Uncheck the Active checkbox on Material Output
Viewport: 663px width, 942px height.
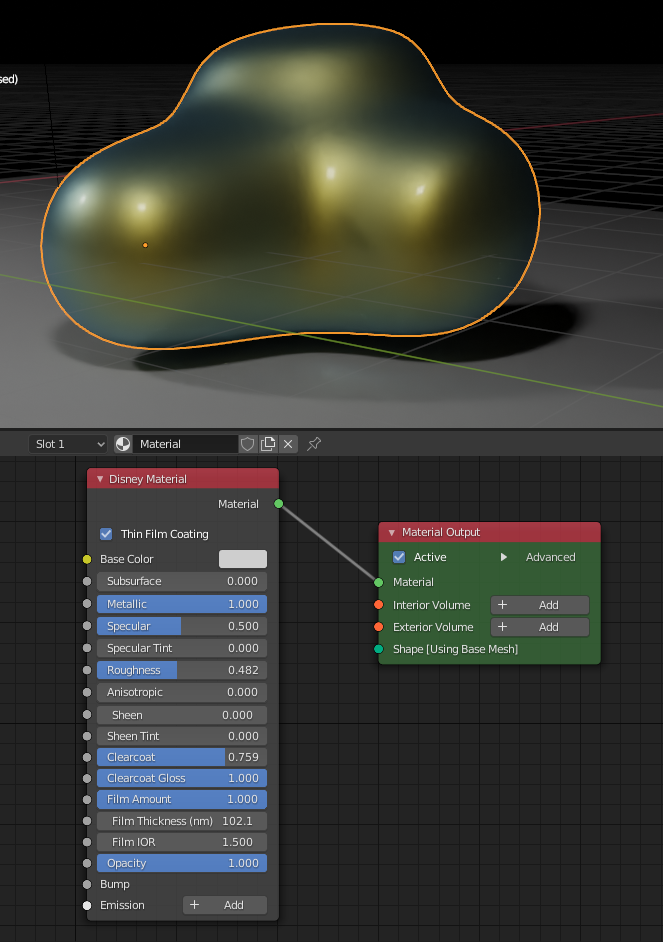click(399, 557)
